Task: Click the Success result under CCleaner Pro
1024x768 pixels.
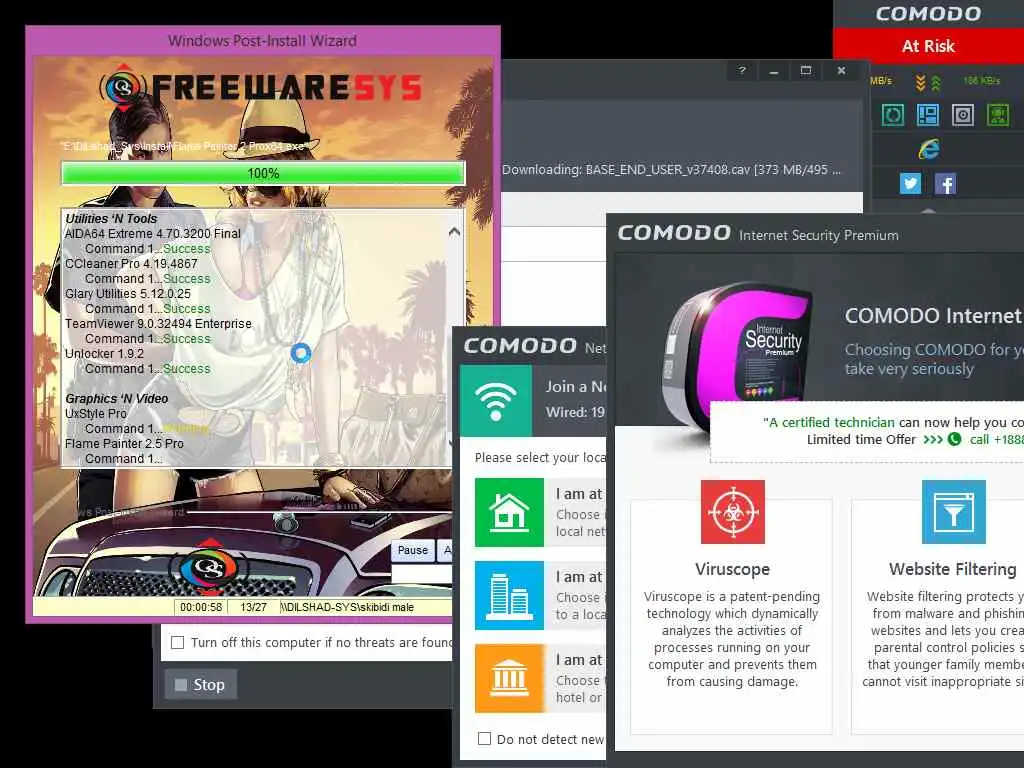Action: click(x=187, y=279)
